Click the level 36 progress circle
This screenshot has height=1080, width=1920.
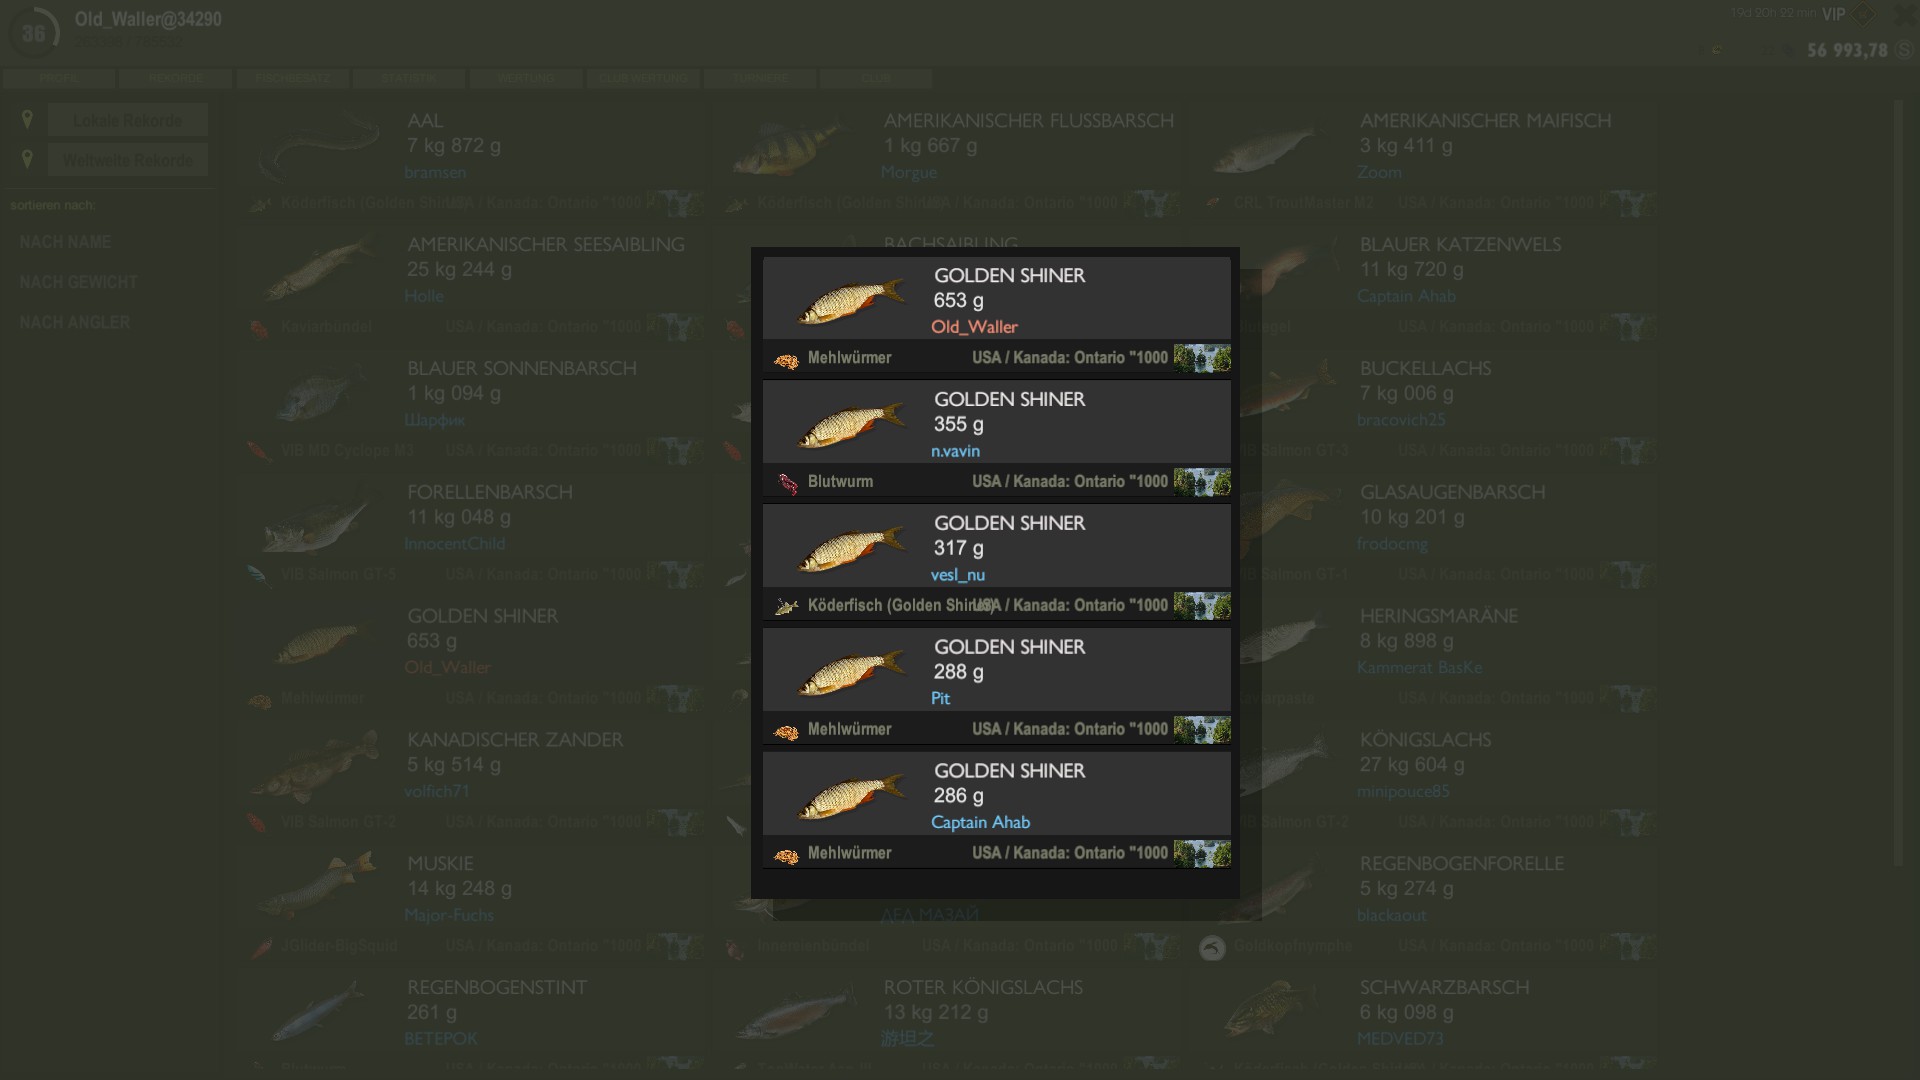coord(34,33)
